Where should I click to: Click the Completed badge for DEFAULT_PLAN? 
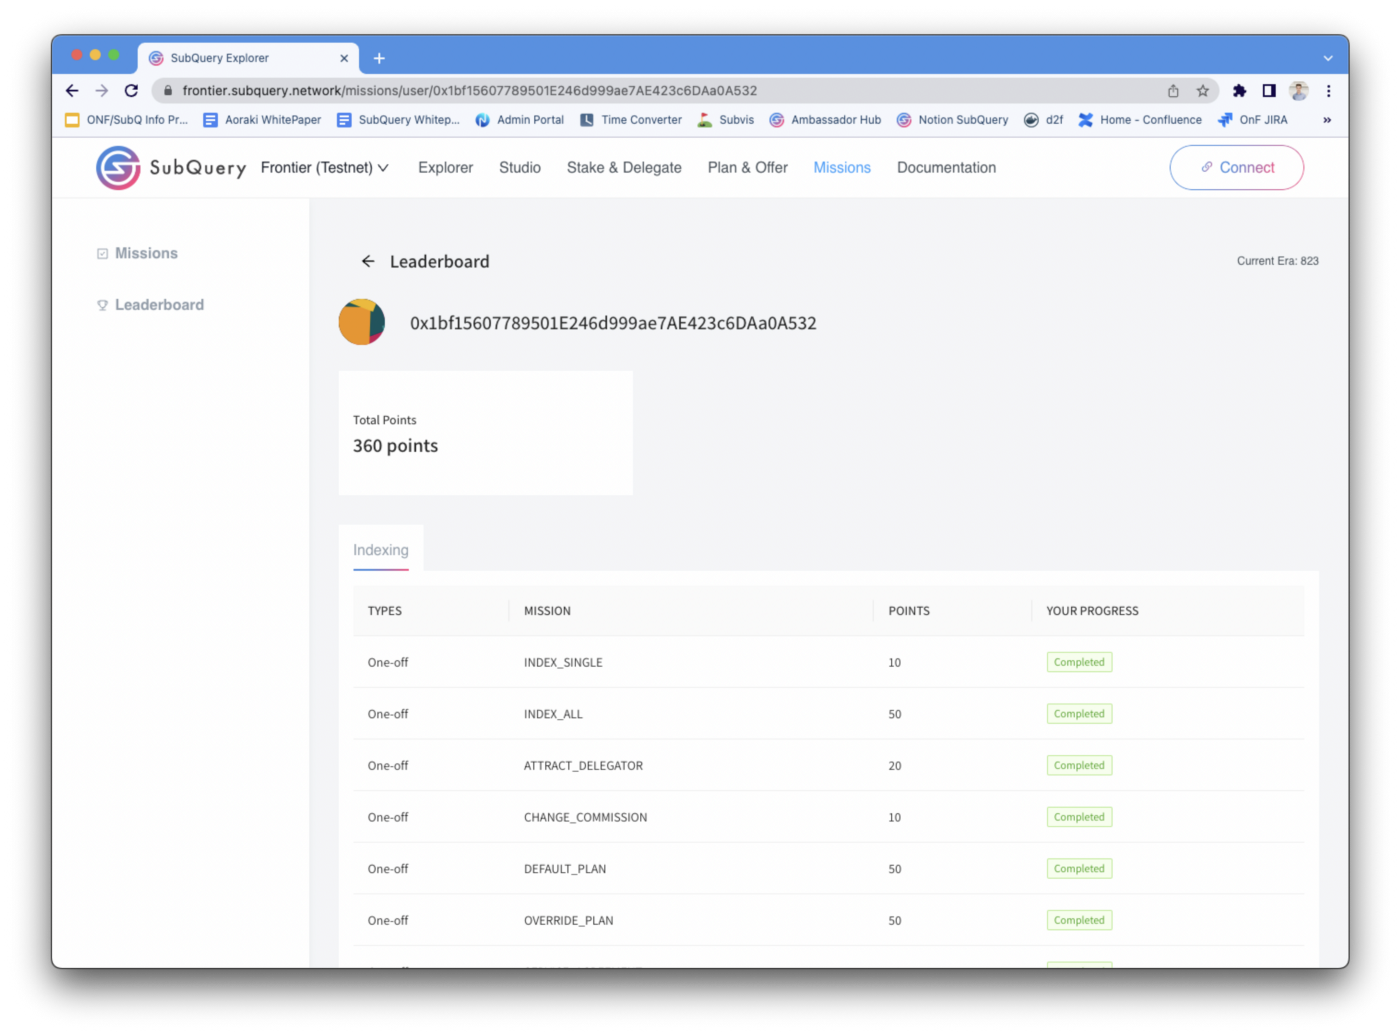coord(1079,869)
